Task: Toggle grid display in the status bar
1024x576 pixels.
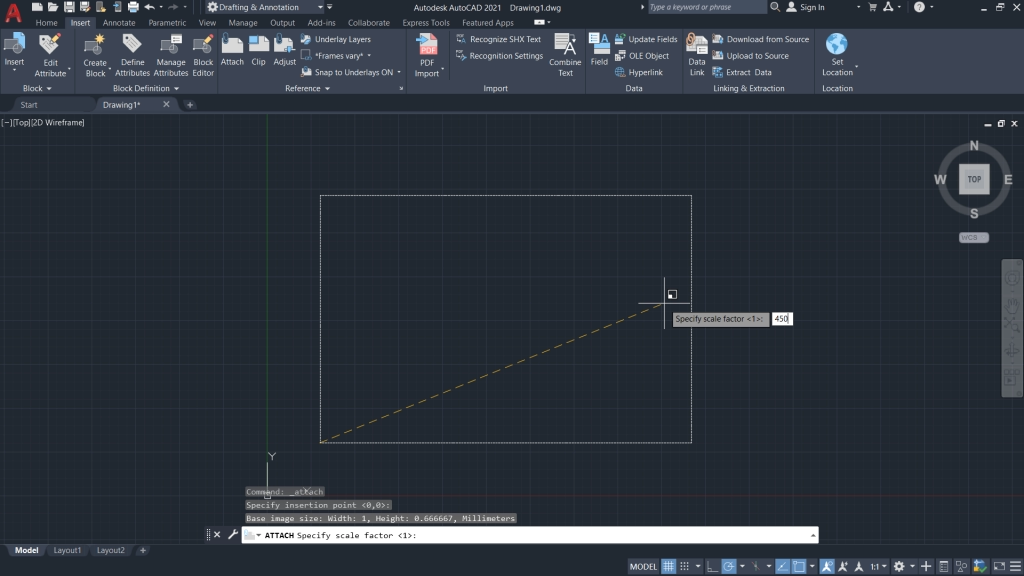Action: click(x=668, y=564)
